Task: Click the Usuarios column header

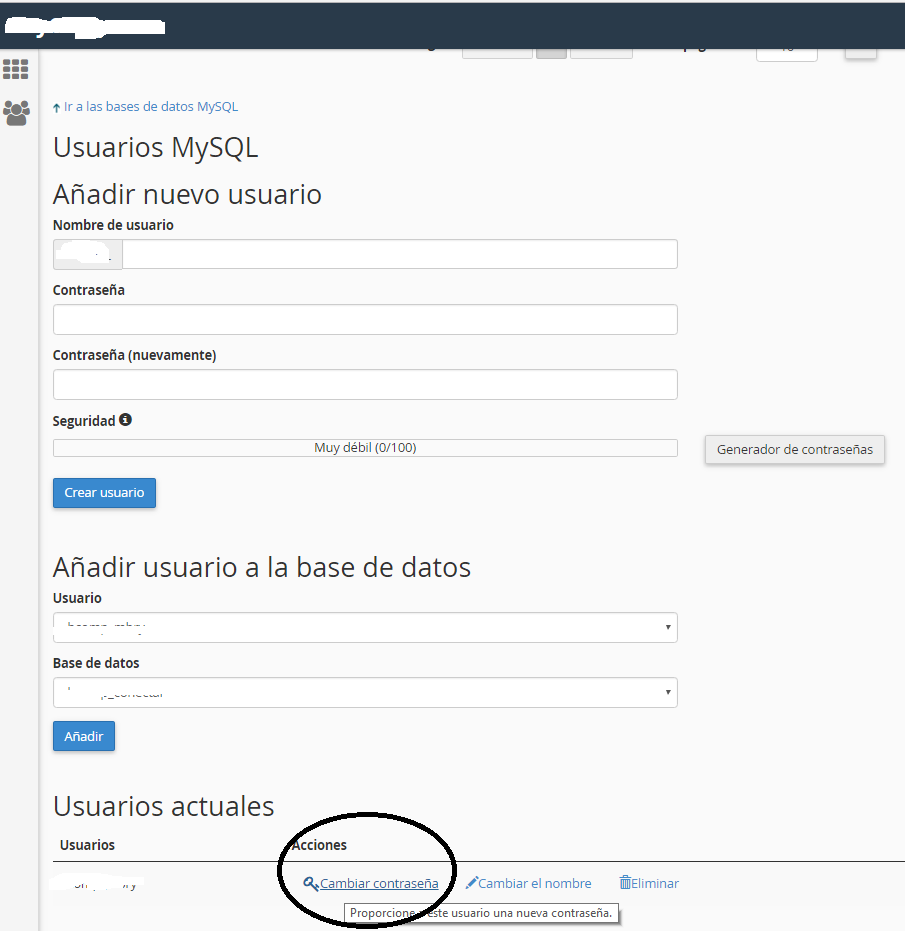Action: click(87, 845)
